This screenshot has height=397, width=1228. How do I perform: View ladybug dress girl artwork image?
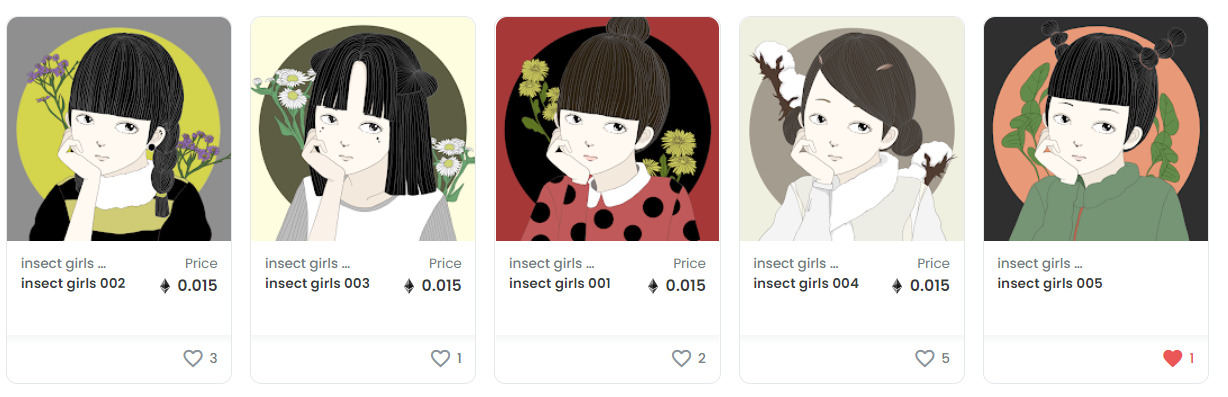[x=607, y=129]
